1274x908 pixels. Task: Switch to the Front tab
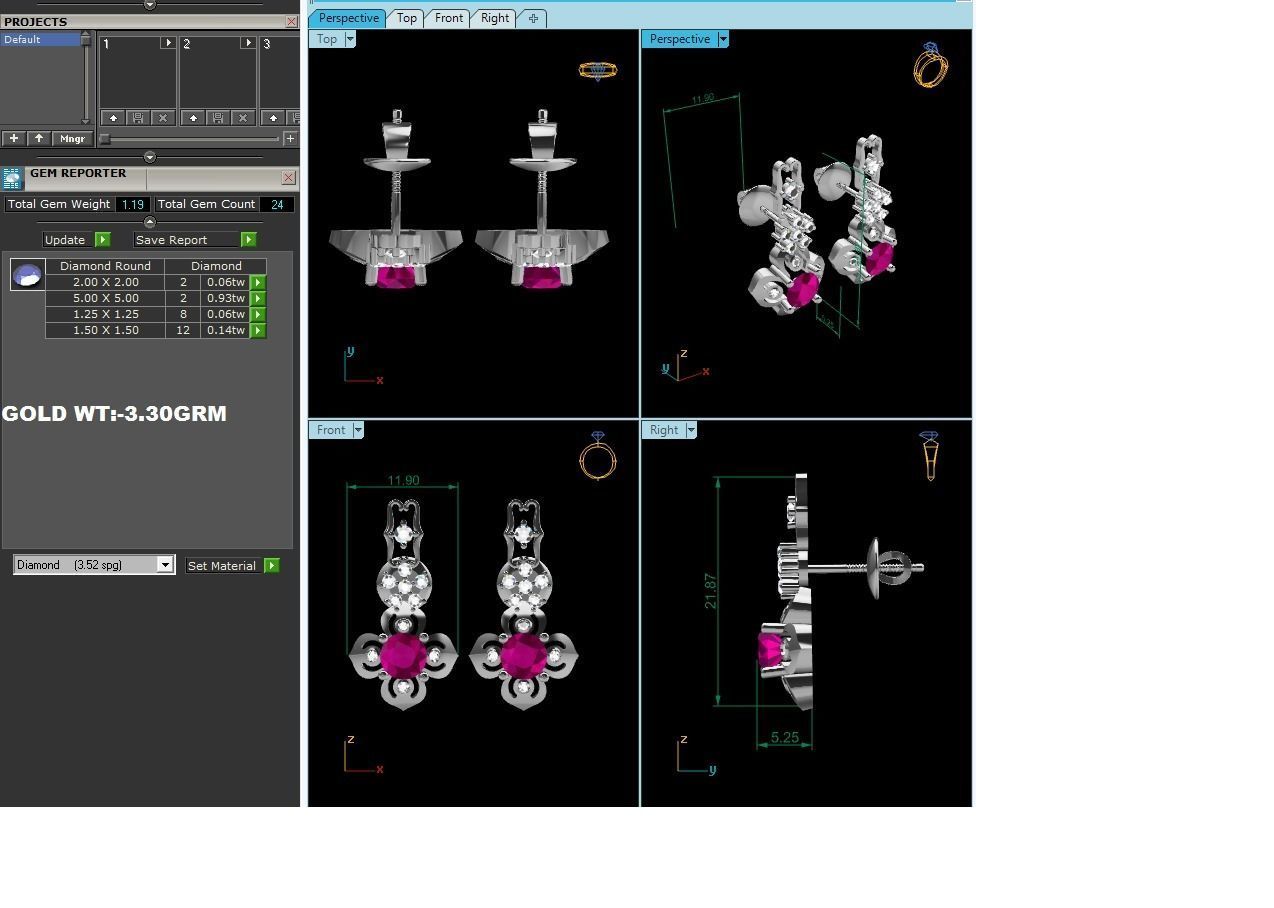pos(449,18)
